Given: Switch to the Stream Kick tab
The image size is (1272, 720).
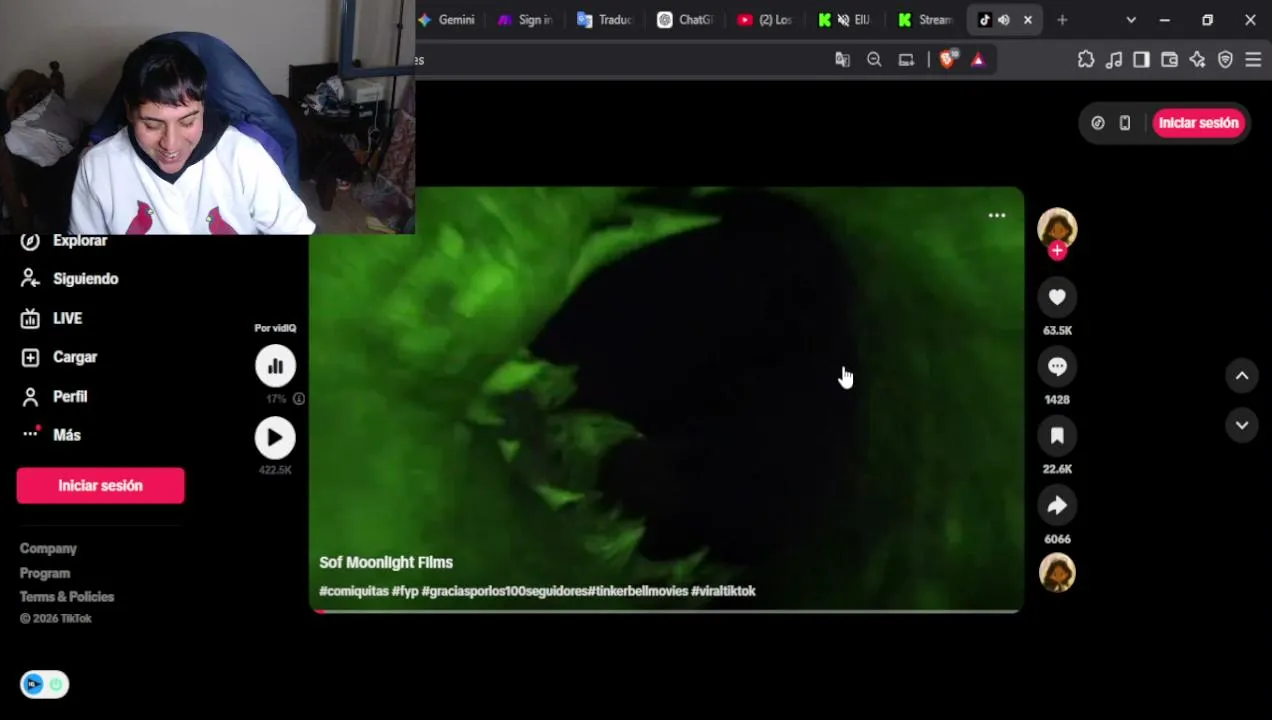Looking at the screenshot, I should coord(925,20).
